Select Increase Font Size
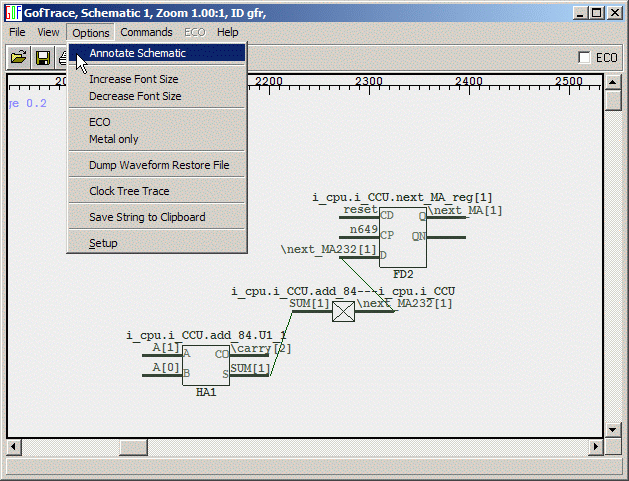This screenshot has width=629, height=481. 134,79
